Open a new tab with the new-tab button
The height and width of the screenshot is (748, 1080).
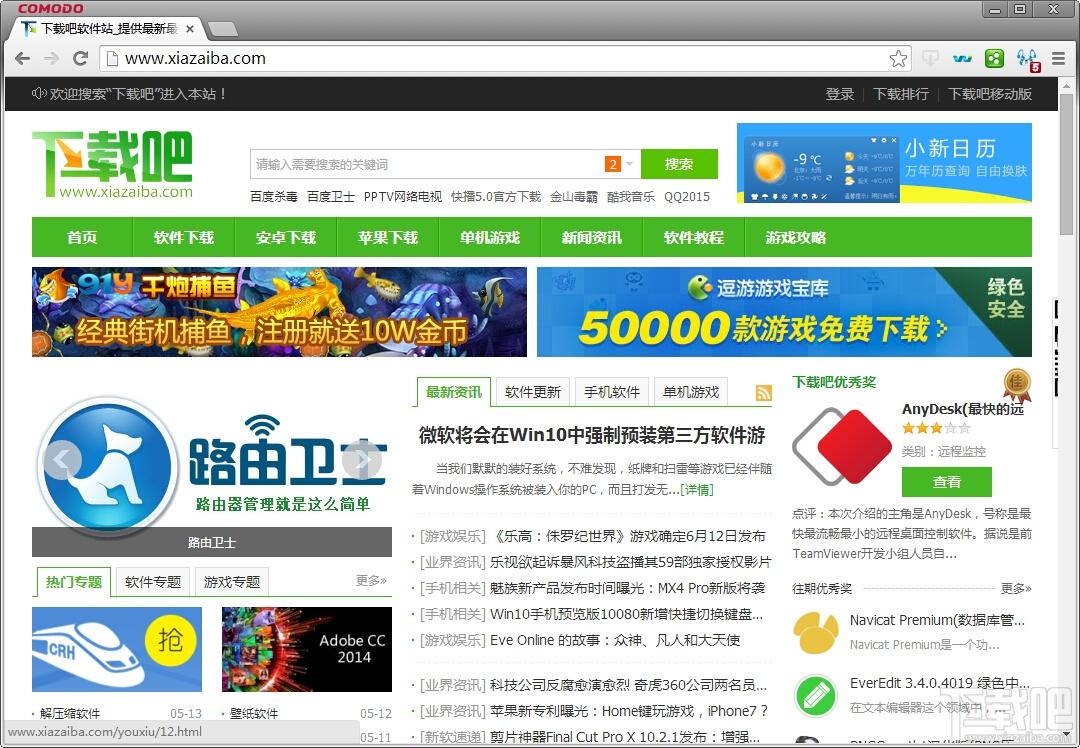point(222,29)
